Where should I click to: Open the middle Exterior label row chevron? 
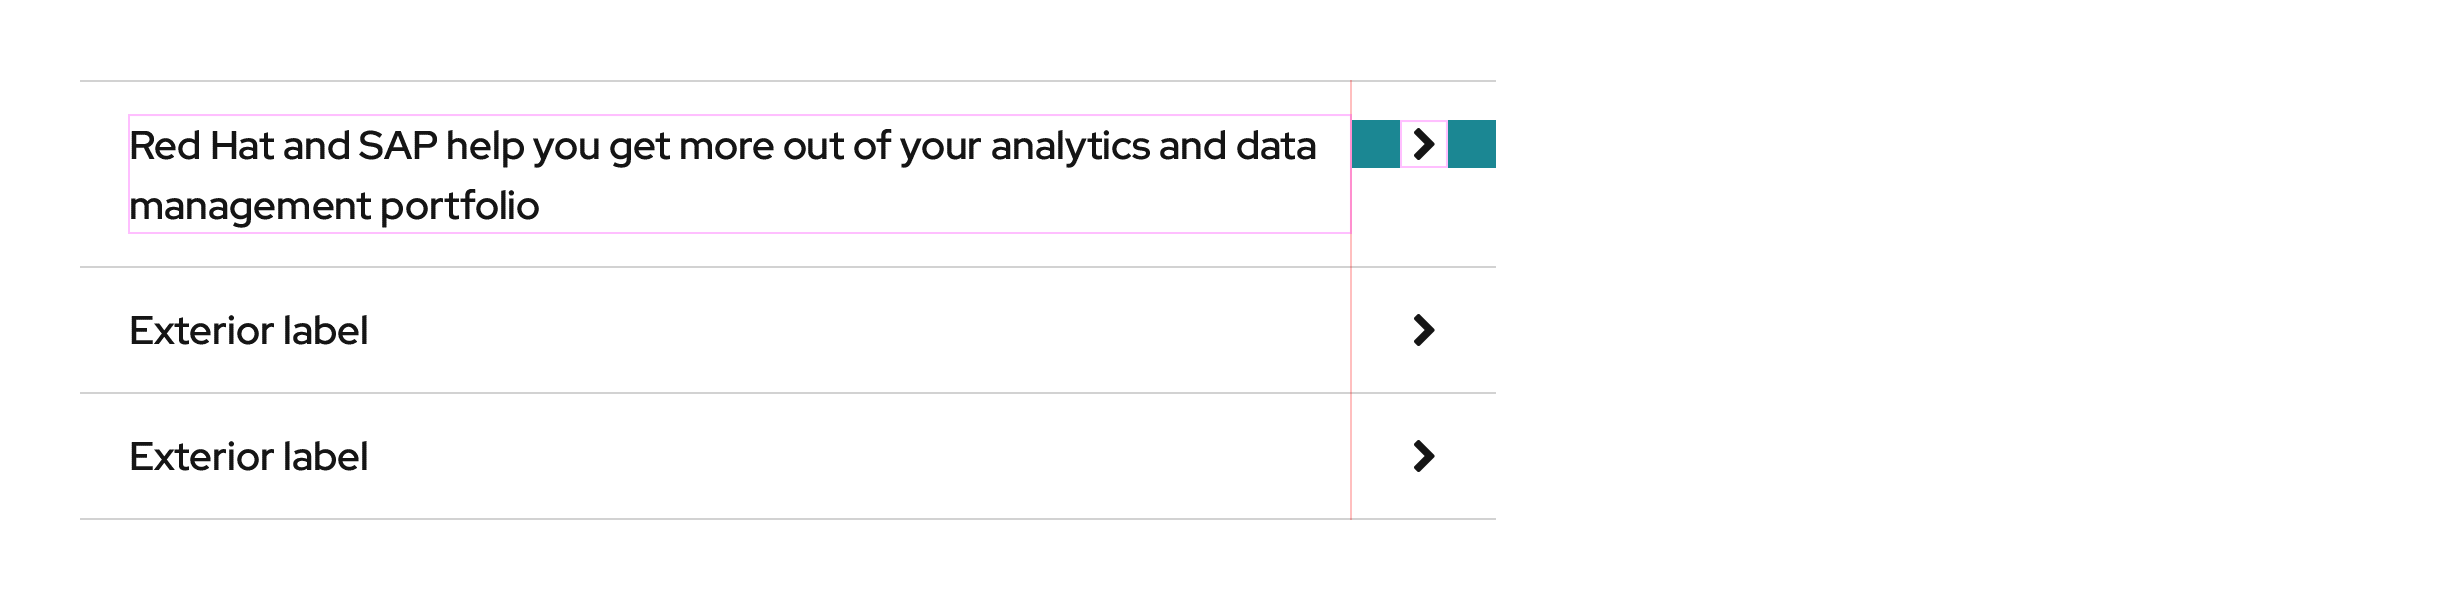click(1423, 330)
